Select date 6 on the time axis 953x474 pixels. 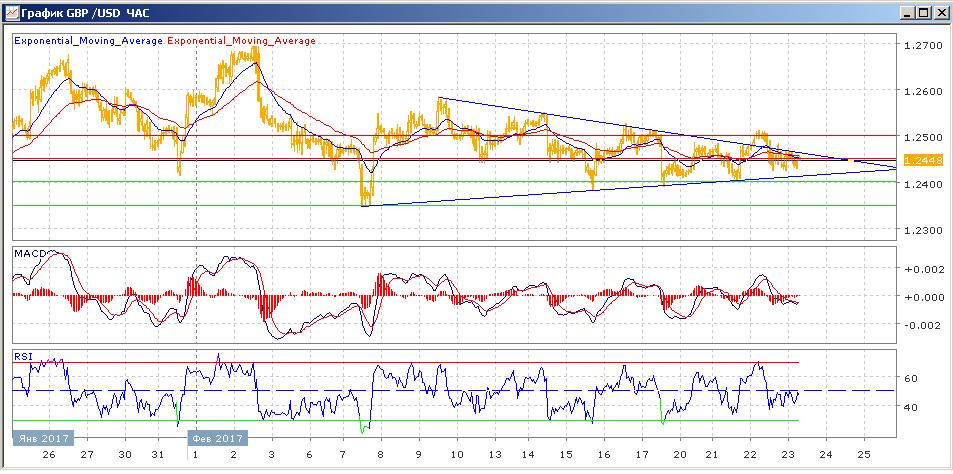click(x=310, y=455)
